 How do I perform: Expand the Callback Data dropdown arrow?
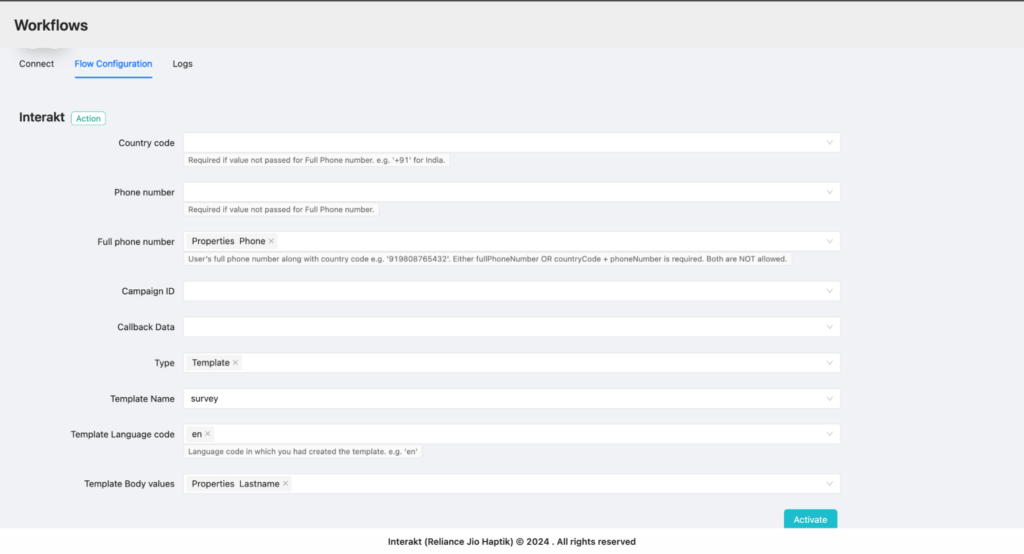pos(829,327)
